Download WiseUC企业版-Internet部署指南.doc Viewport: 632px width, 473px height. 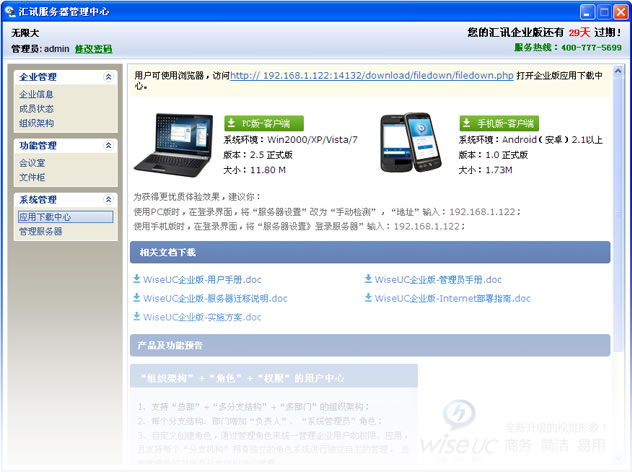452,298
